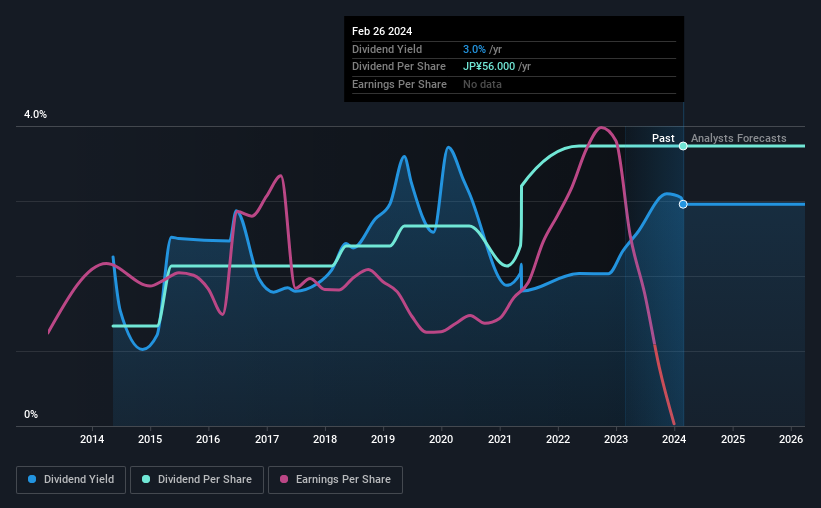This screenshot has height=508, width=821.
Task: Click the blue Dividend Yield legend dot
Action: click(x=32, y=479)
